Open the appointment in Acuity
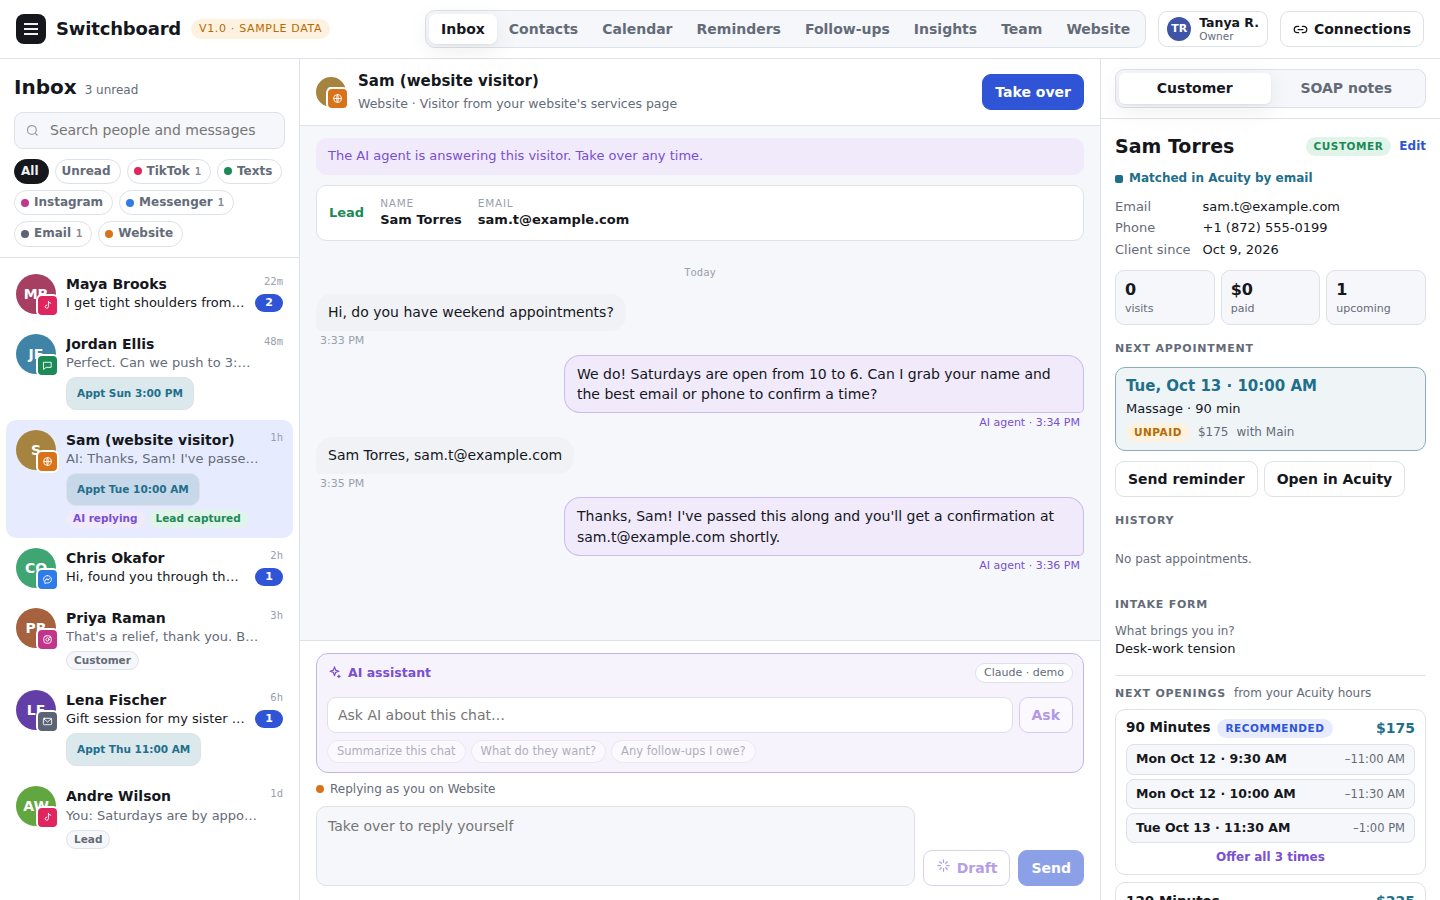1440x900 pixels. coord(1334,479)
